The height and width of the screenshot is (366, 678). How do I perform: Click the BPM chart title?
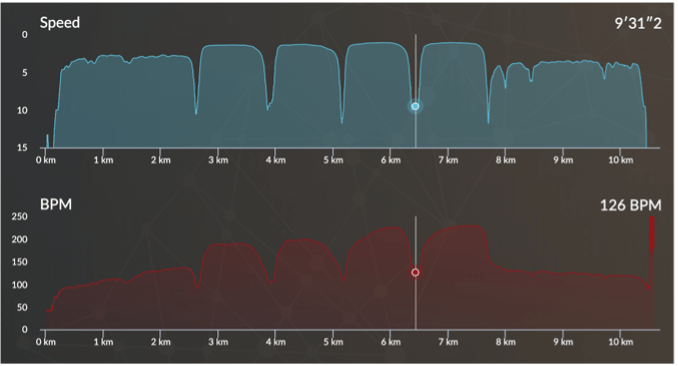(56, 204)
